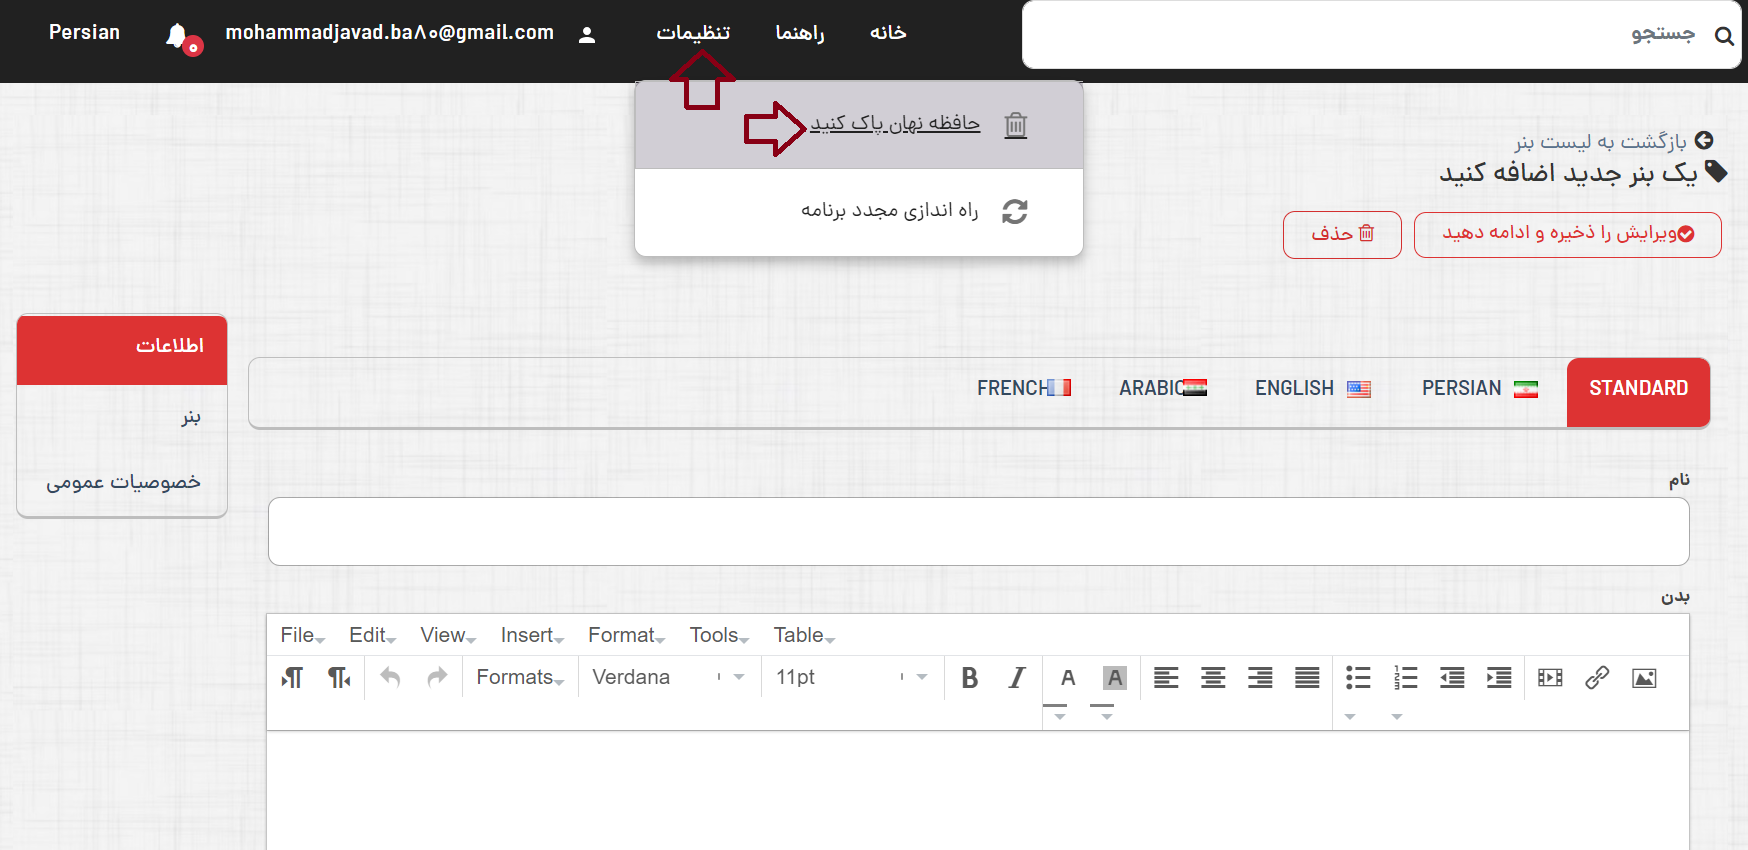Click the text background color swatch

[x=1114, y=678]
